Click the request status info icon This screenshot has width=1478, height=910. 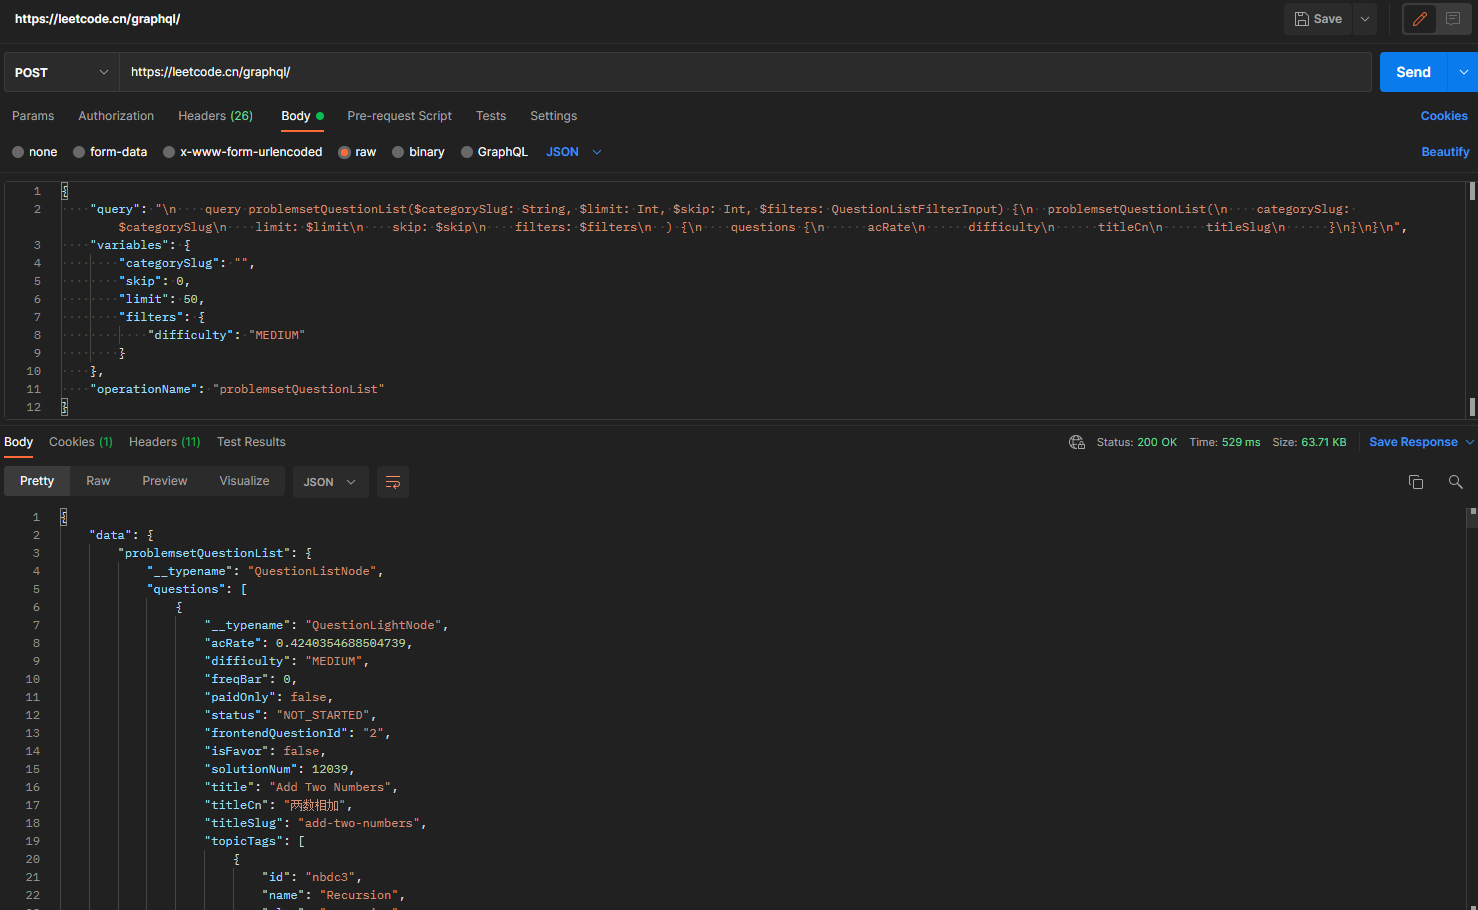tap(1077, 441)
